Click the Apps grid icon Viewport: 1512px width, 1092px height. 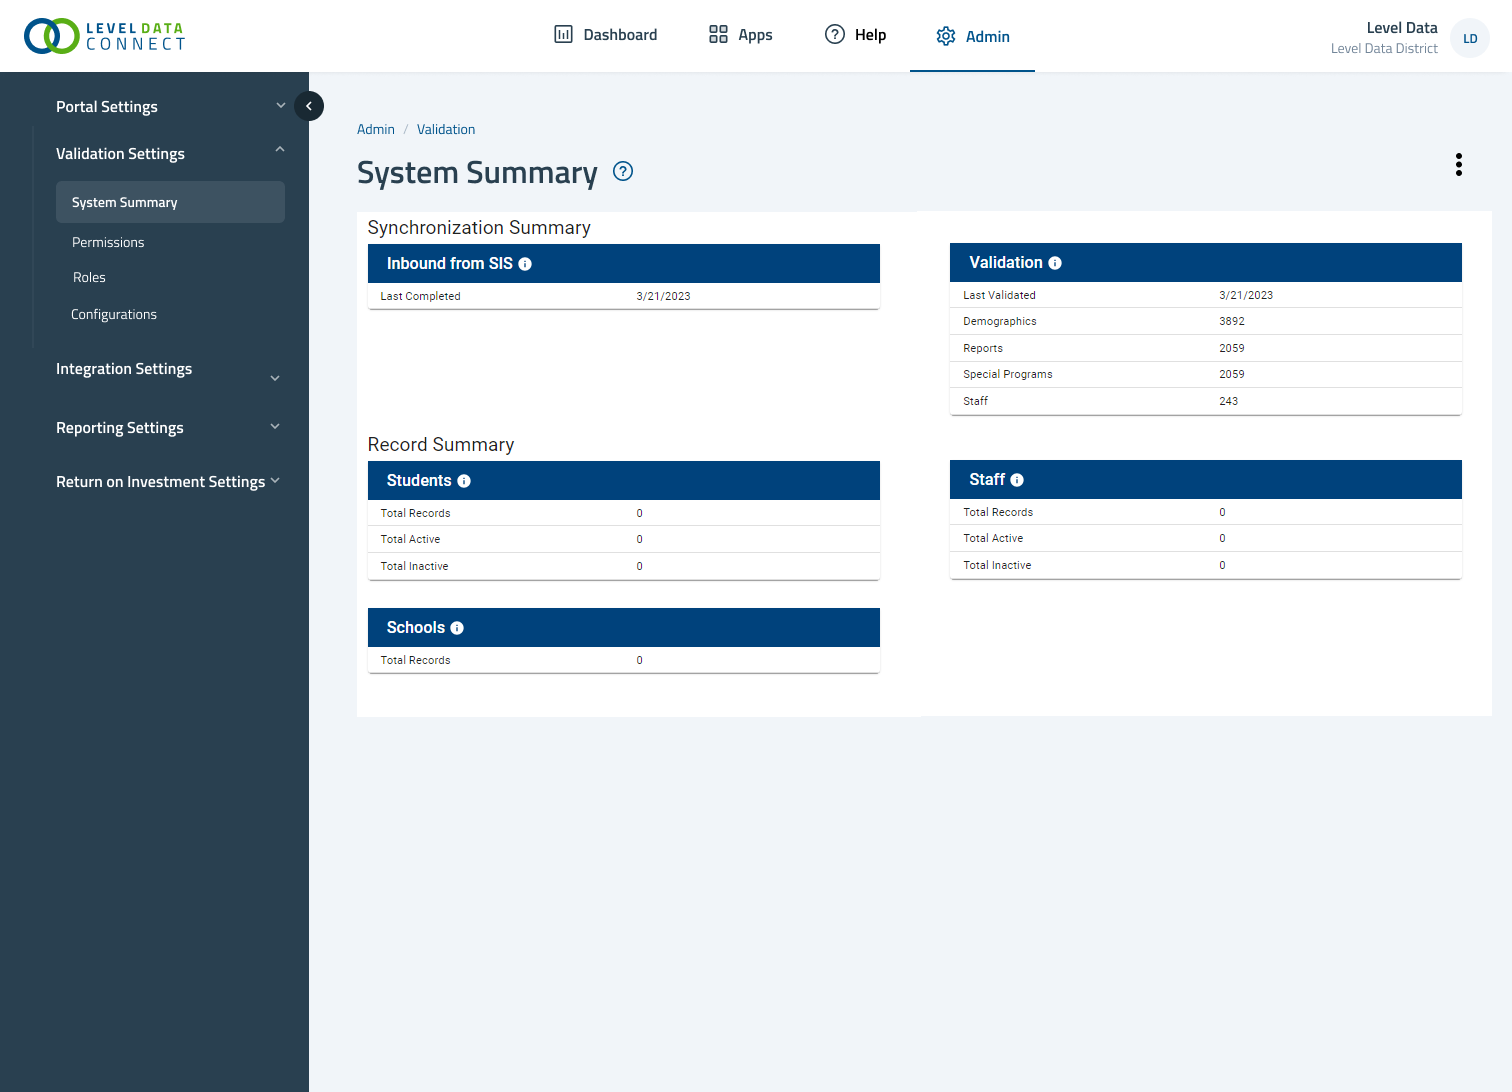tap(718, 35)
